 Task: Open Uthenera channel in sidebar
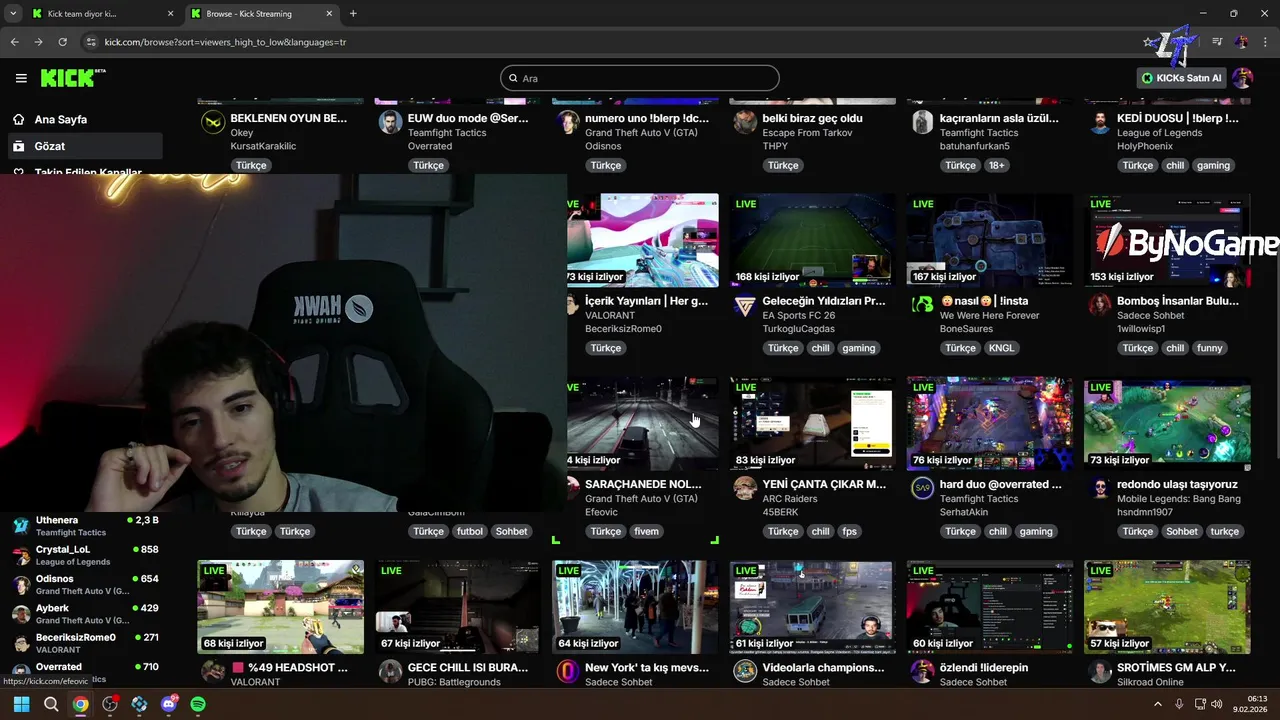click(85, 526)
